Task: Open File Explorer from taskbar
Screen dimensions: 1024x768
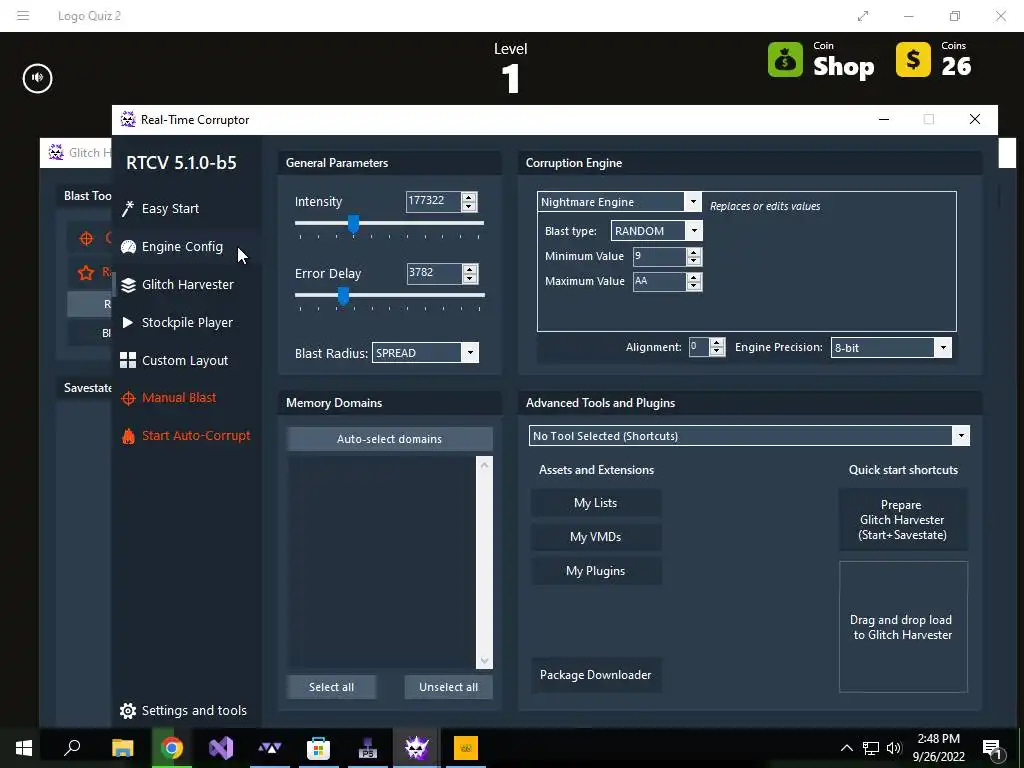Action: coord(122,748)
